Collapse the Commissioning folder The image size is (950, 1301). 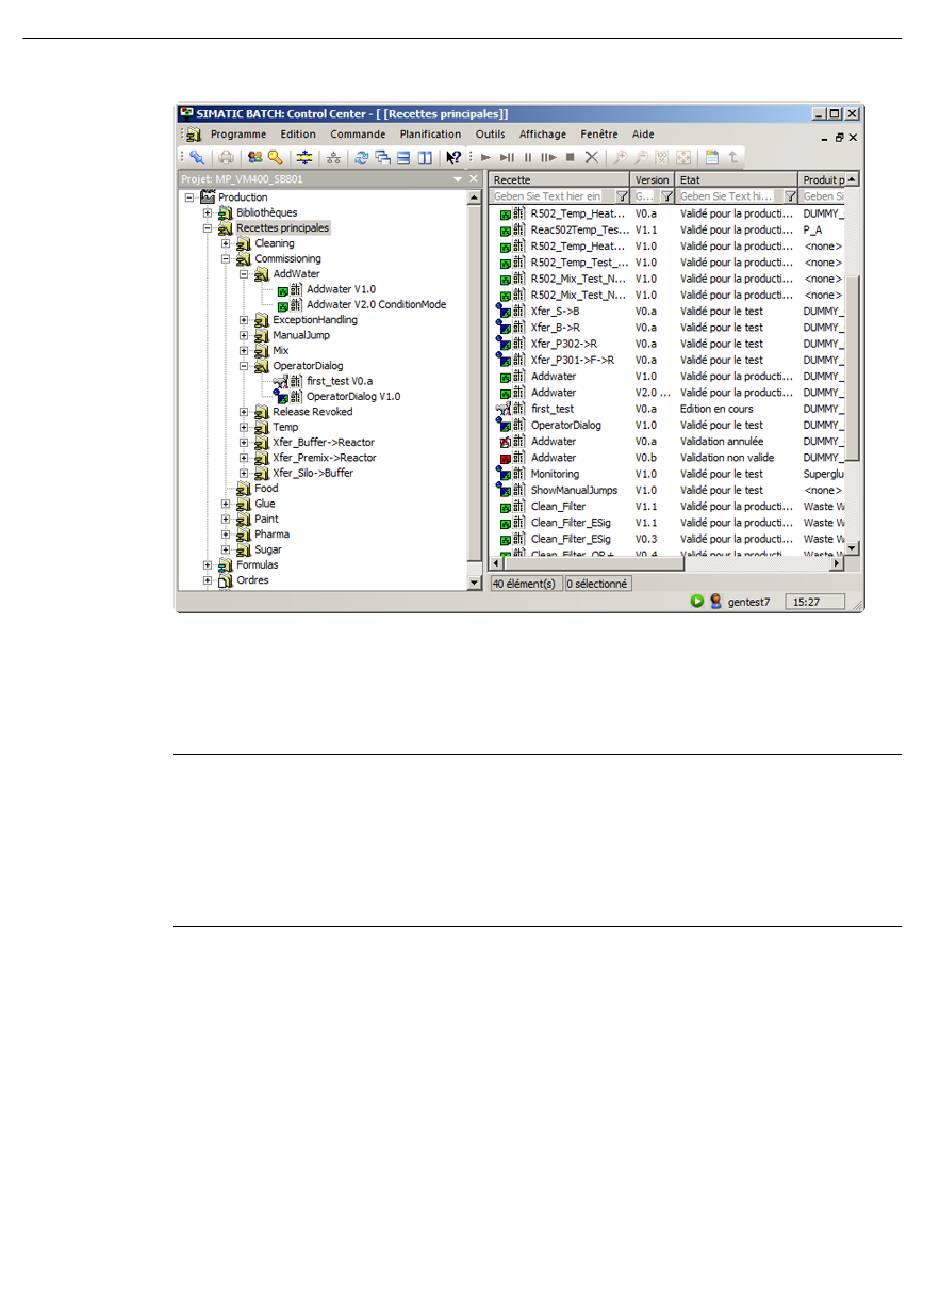click(226, 259)
